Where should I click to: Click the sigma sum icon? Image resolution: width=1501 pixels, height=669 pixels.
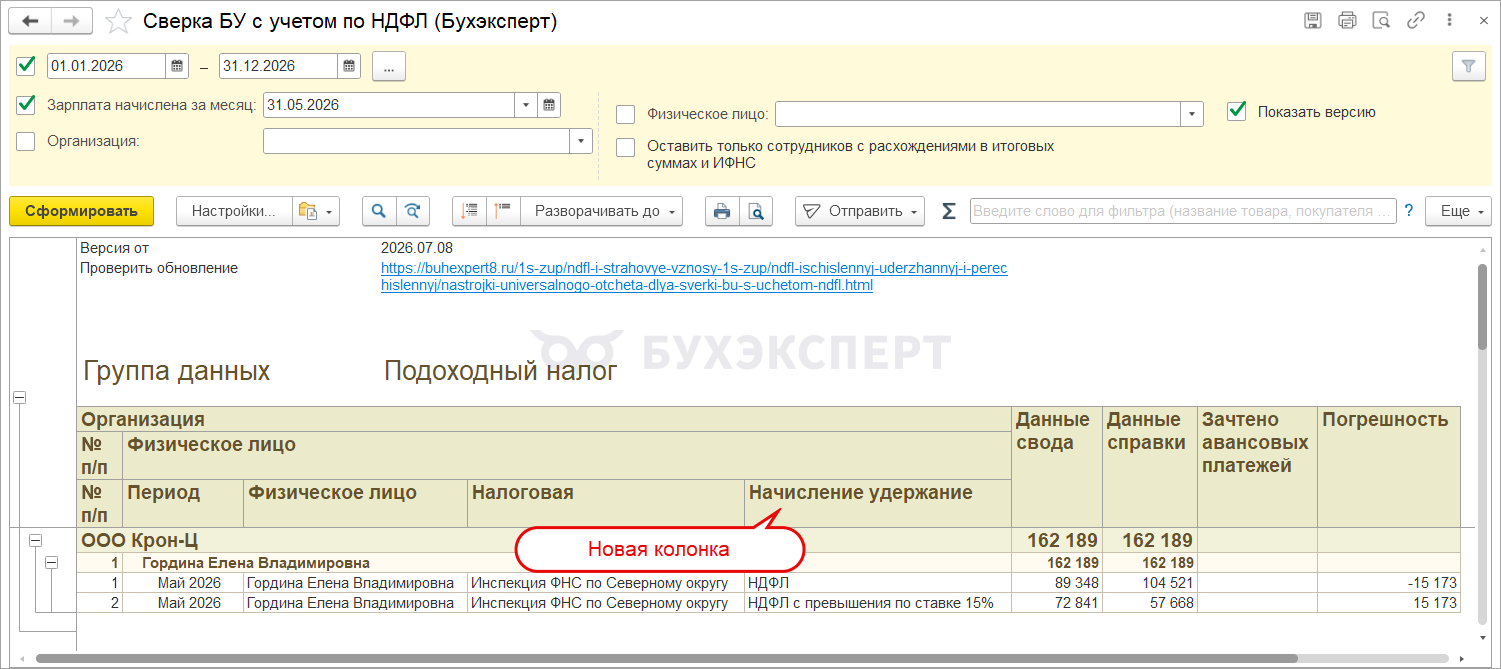pyautogui.click(x=949, y=211)
